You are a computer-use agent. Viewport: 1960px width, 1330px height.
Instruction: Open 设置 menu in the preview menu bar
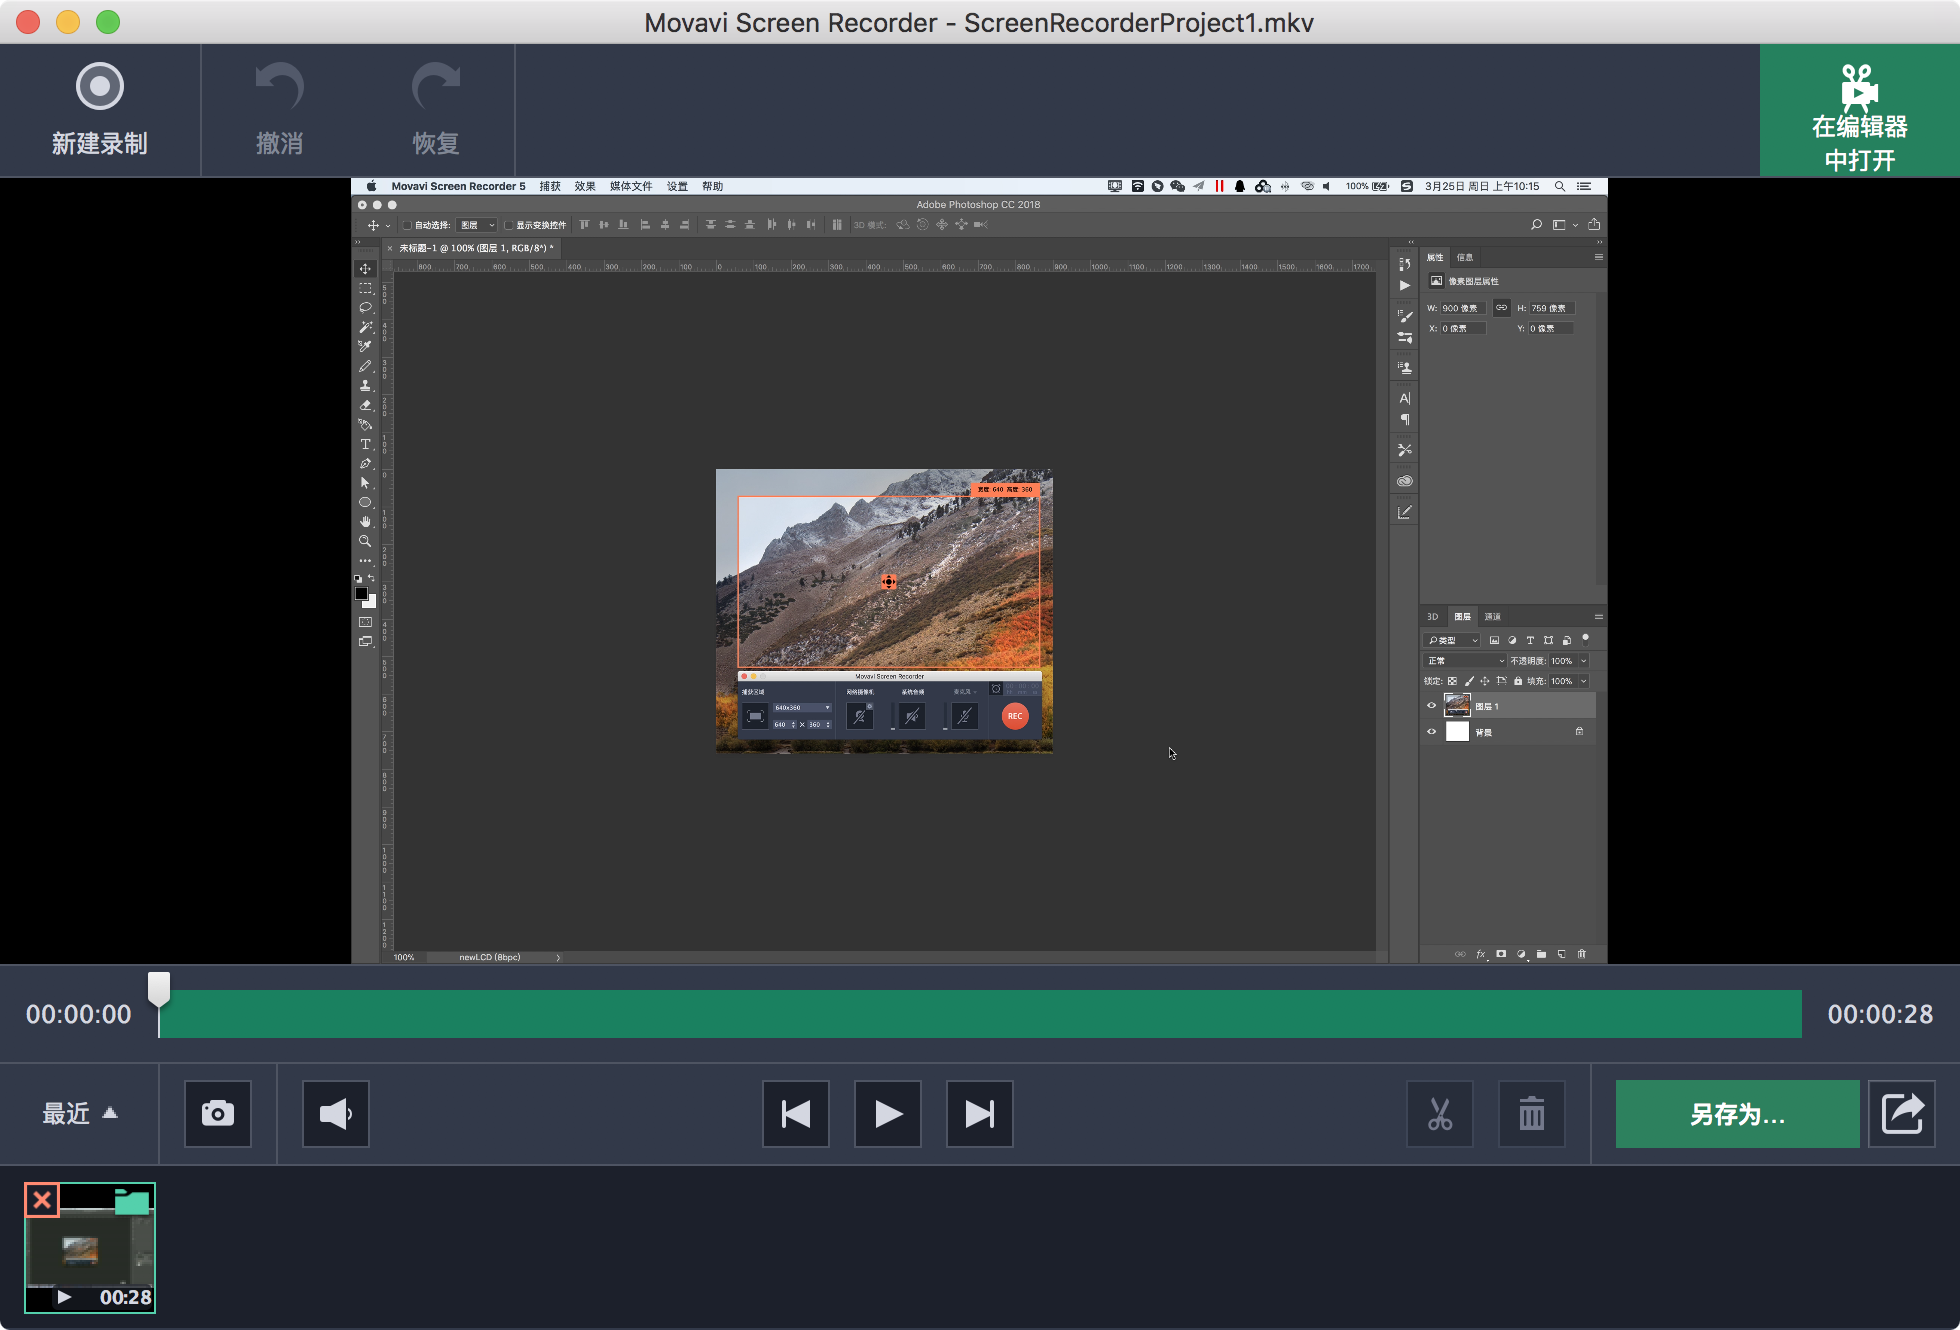(x=677, y=186)
